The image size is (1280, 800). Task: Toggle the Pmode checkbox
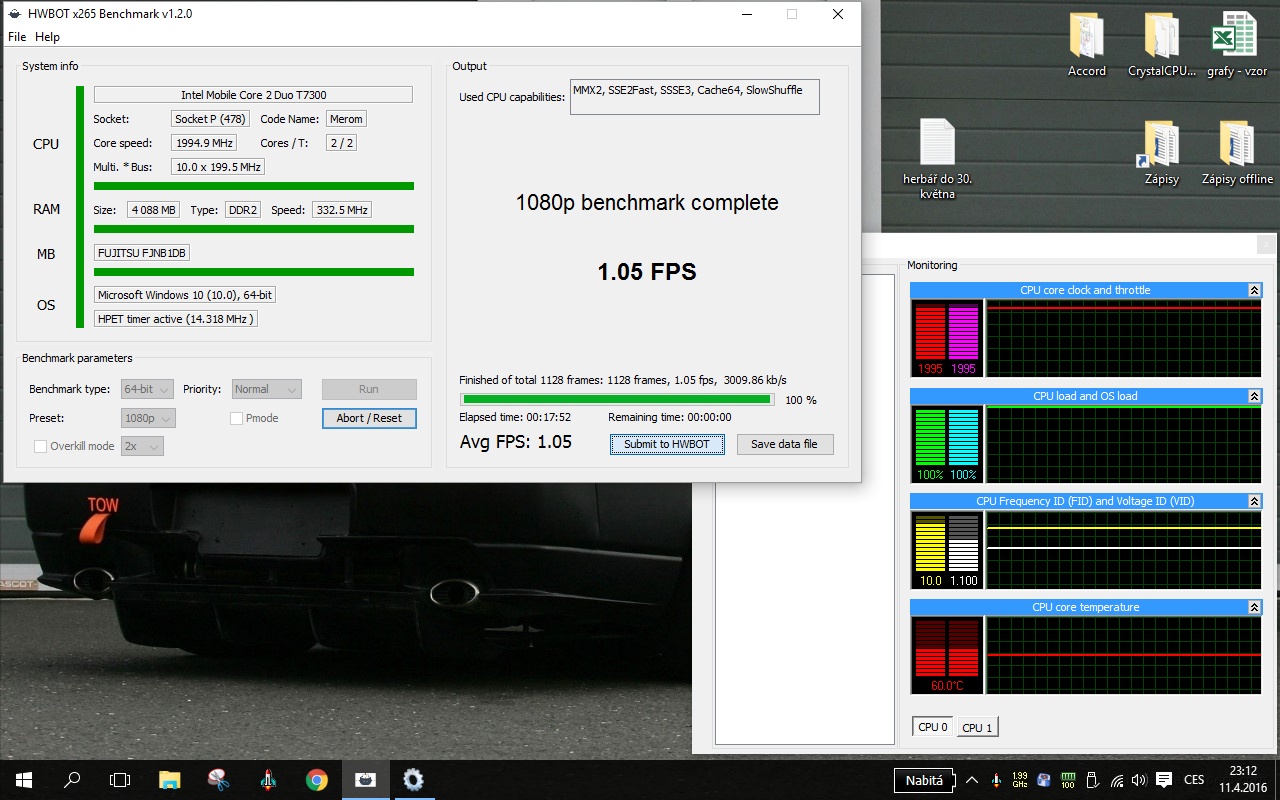coord(236,418)
